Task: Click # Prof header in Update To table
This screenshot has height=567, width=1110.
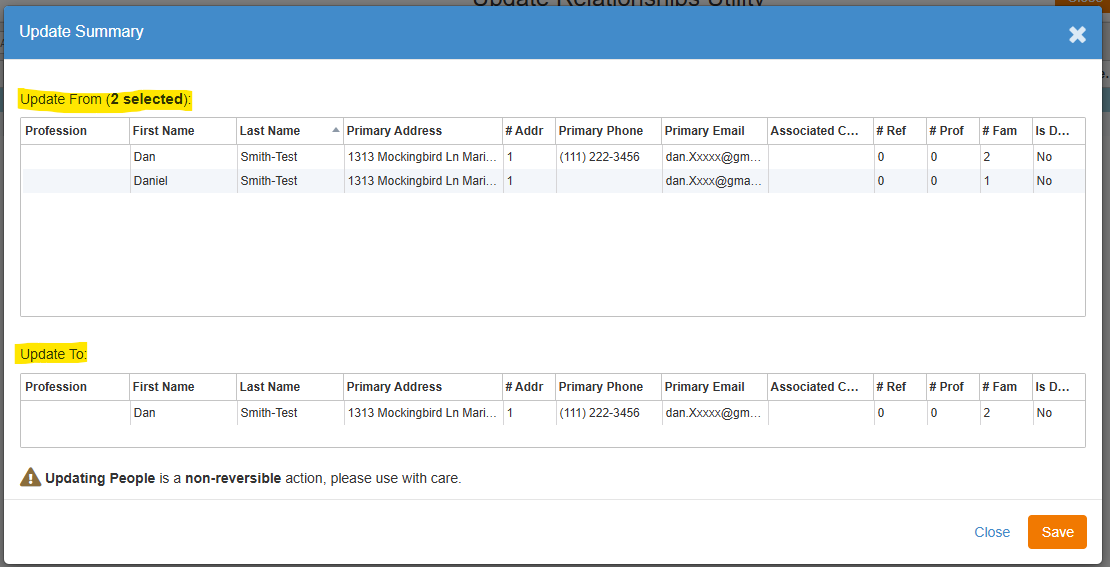Action: (952, 387)
